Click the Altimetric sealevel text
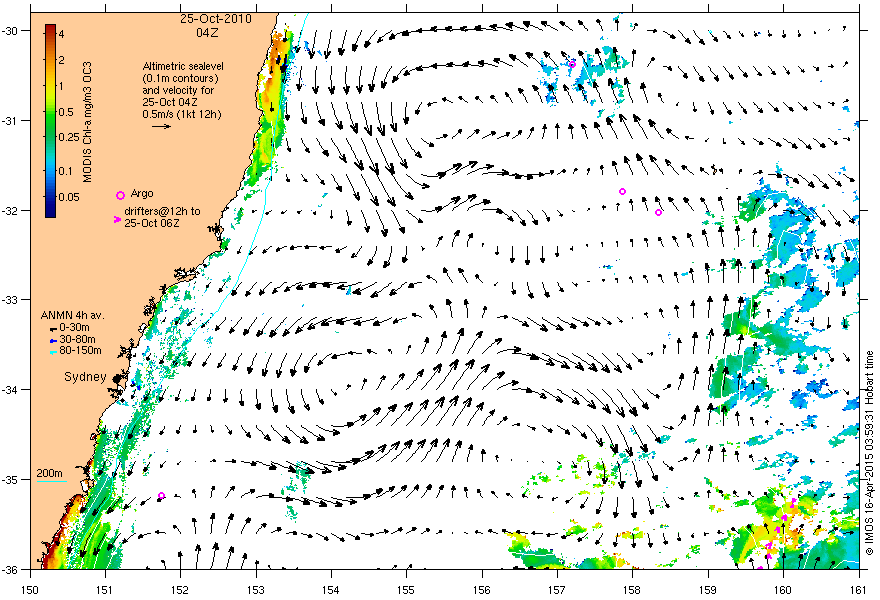Image resolution: width=880 pixels, height=600 pixels. 181,66
